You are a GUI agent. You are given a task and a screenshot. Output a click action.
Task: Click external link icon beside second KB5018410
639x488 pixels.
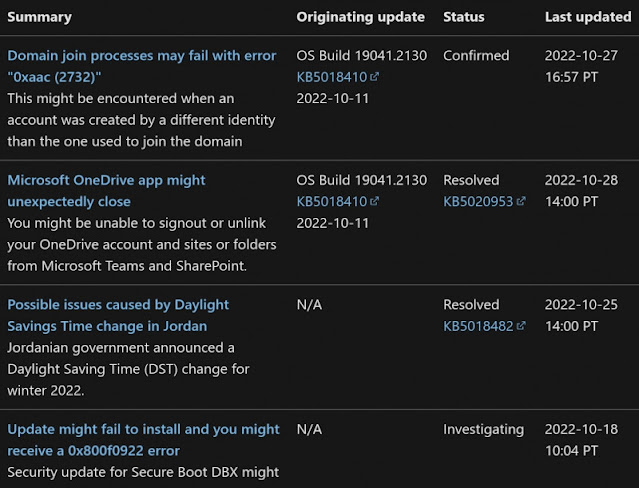[x=374, y=201]
